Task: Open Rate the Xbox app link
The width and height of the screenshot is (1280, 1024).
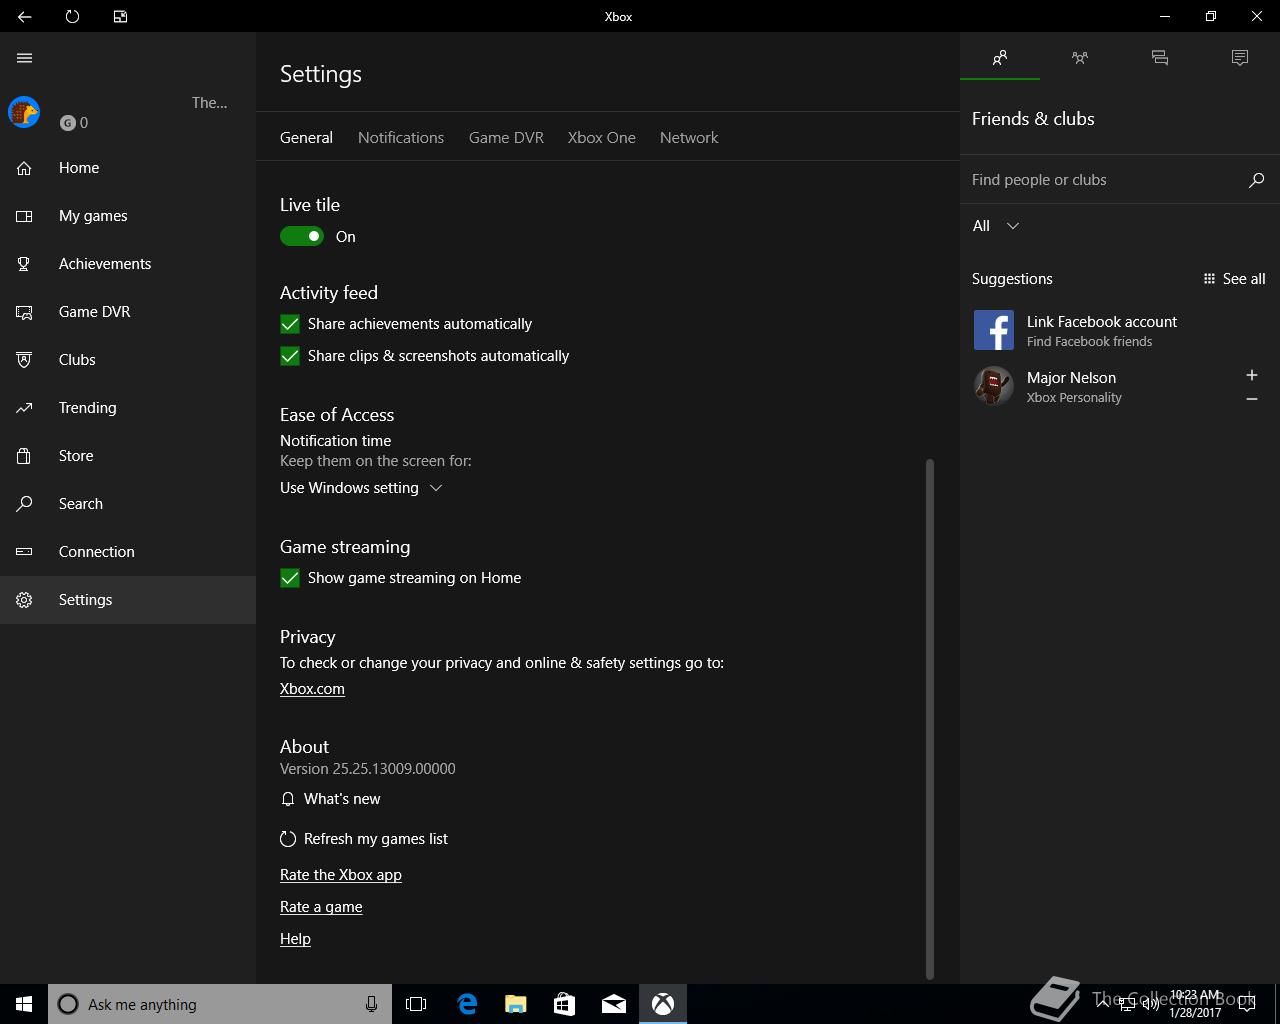Action: (341, 875)
